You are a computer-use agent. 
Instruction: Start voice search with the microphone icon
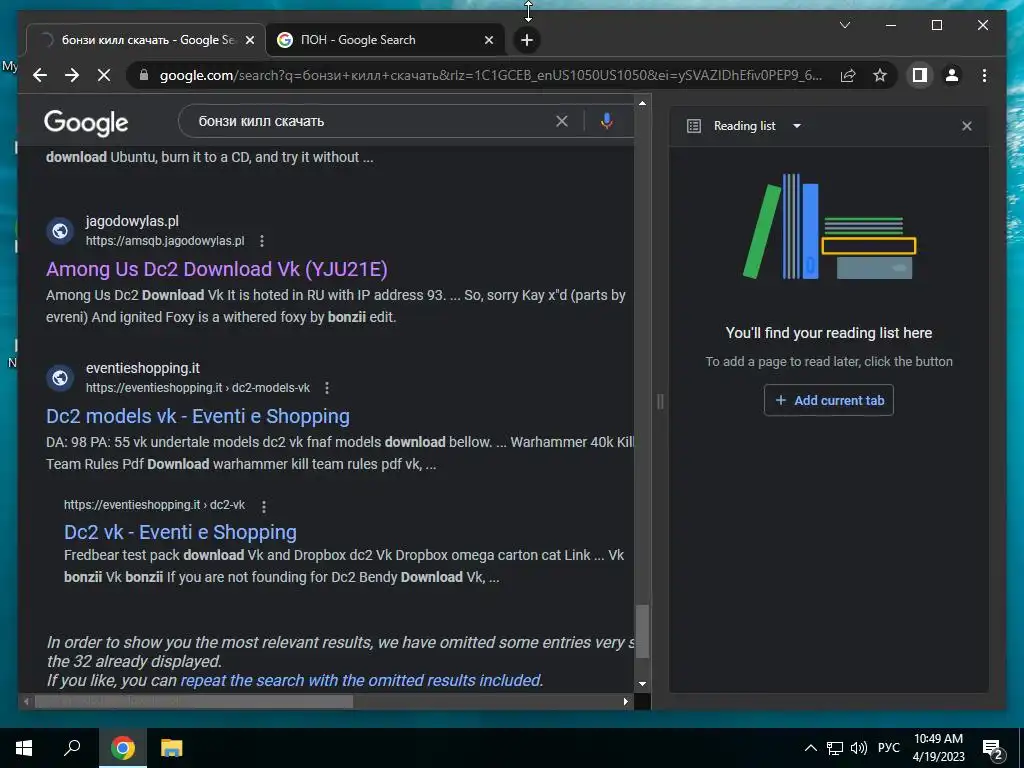tap(607, 121)
